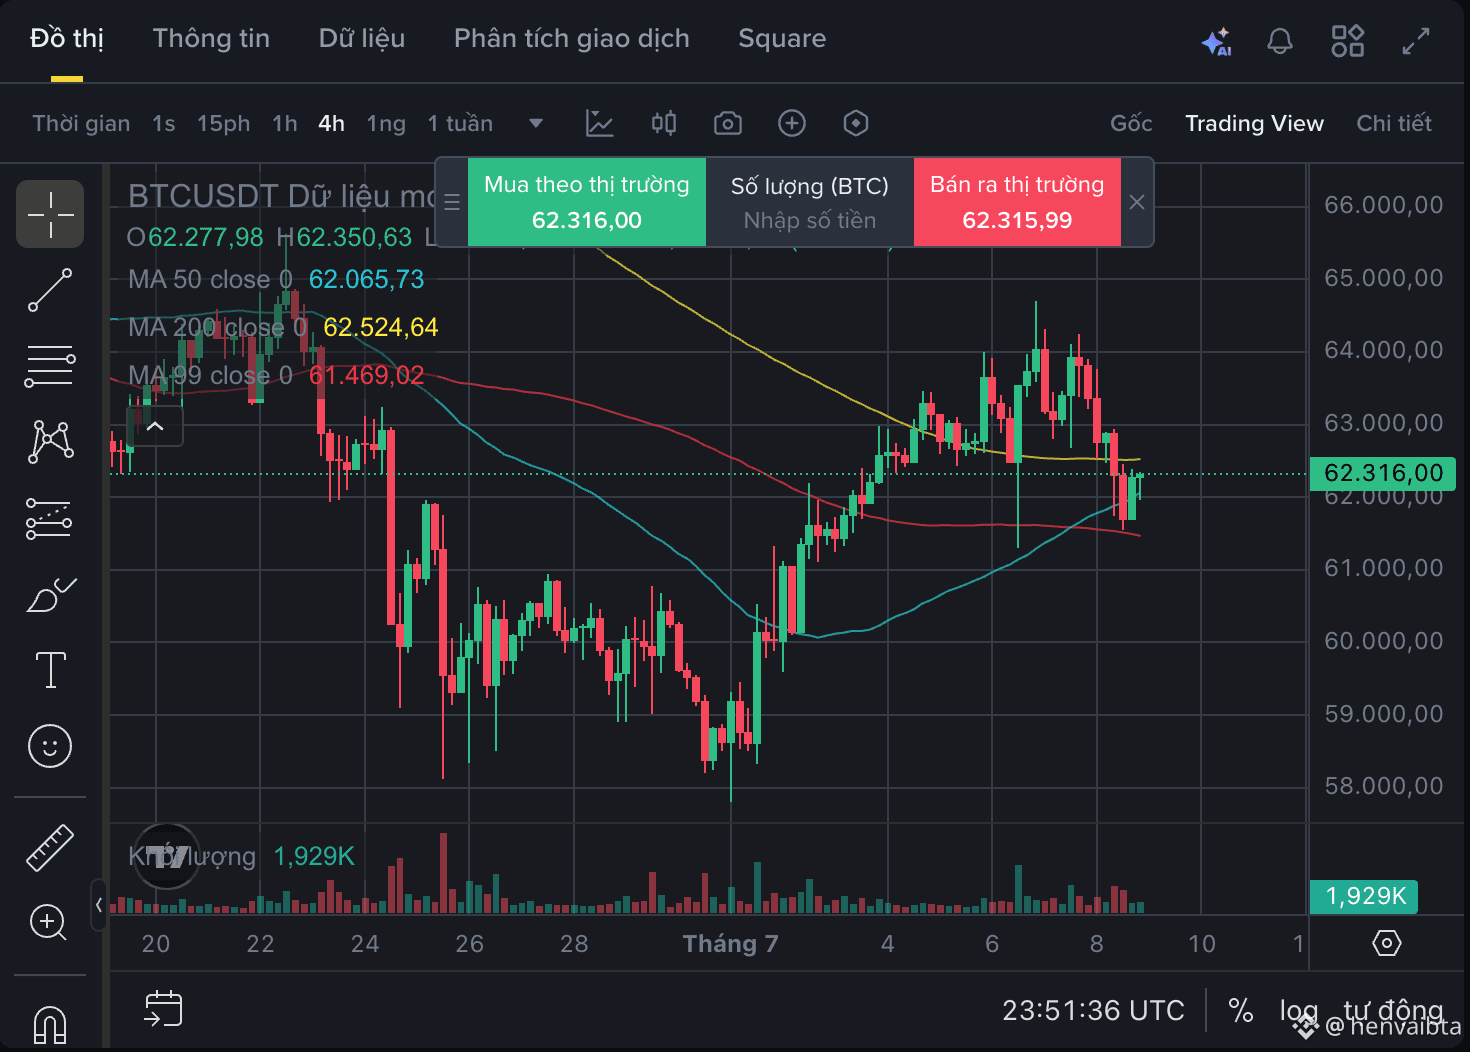The image size is (1470, 1052).
Task: Select the 1h interval
Action: tap(285, 123)
